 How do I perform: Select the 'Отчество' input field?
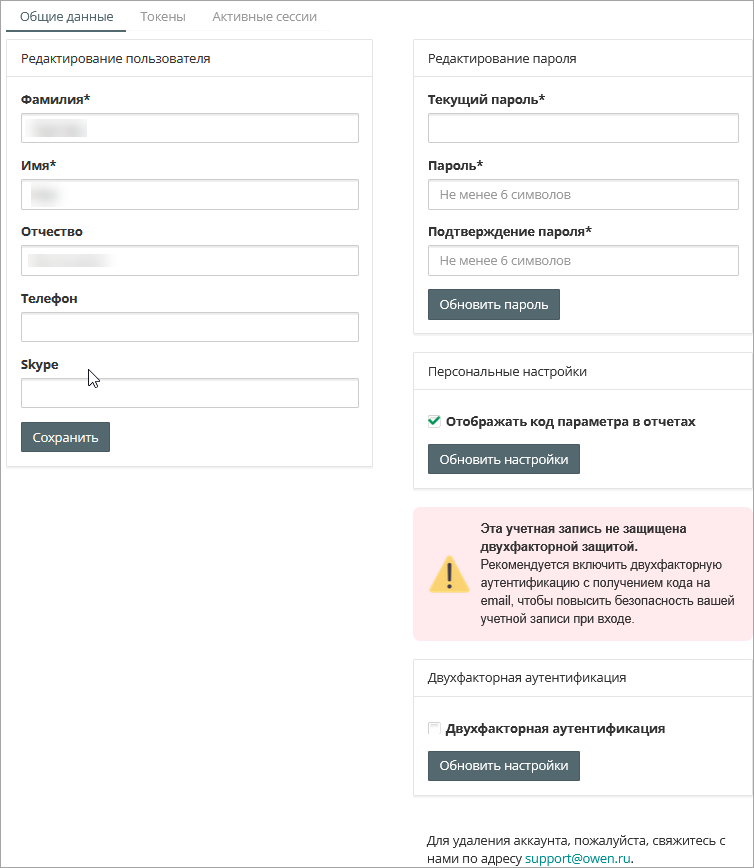pyautogui.click(x=189, y=260)
